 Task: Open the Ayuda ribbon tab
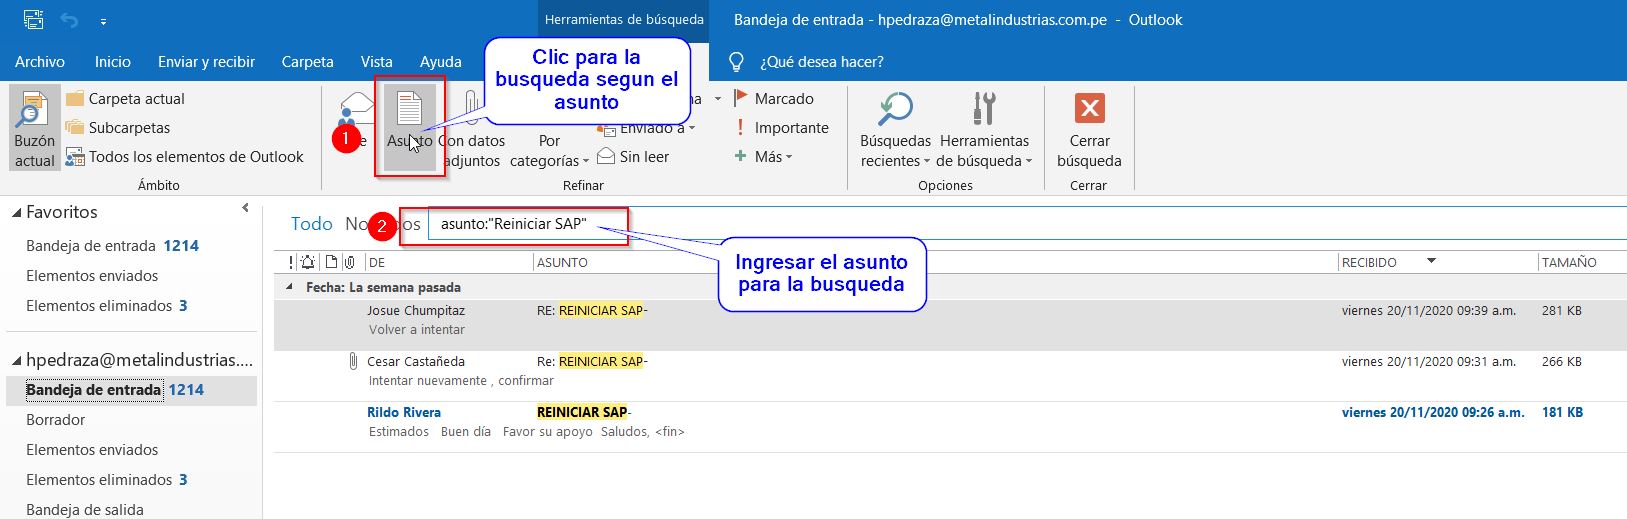(x=440, y=62)
